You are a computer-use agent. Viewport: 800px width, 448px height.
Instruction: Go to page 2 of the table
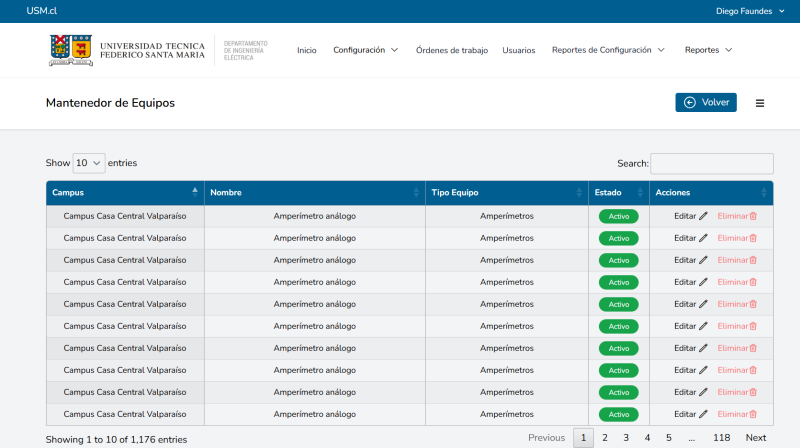605,438
